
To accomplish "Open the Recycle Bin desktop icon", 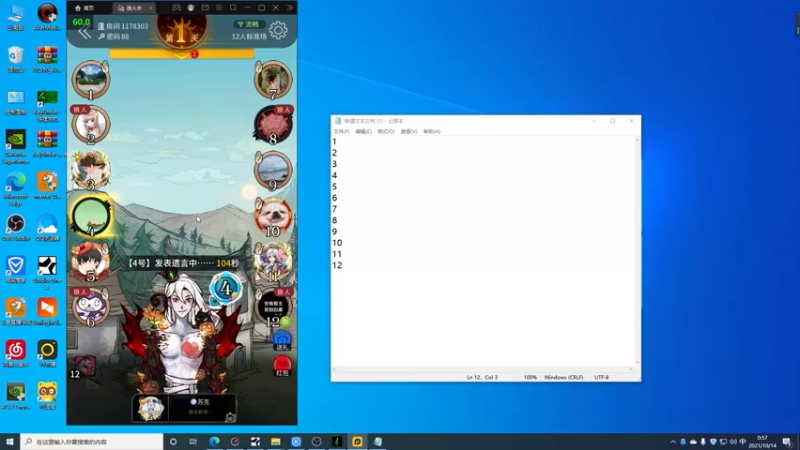I will tap(16, 59).
